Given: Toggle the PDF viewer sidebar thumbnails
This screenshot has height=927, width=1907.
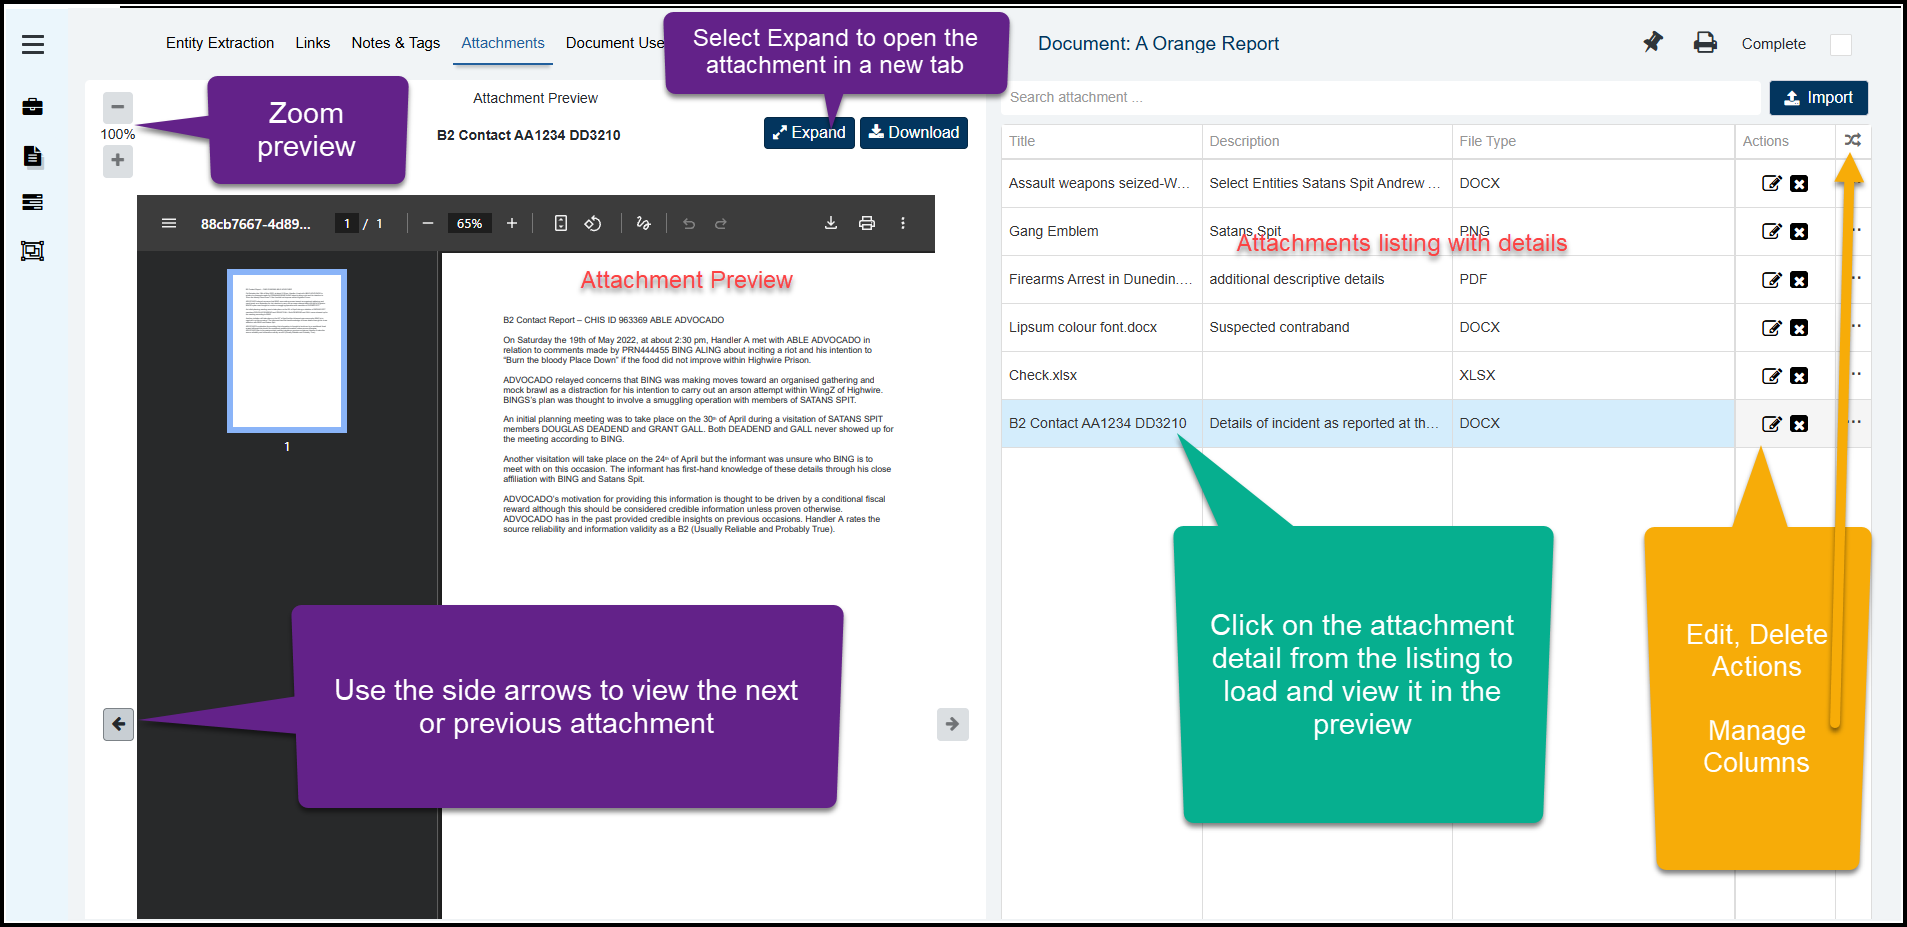Looking at the screenshot, I should (x=169, y=223).
